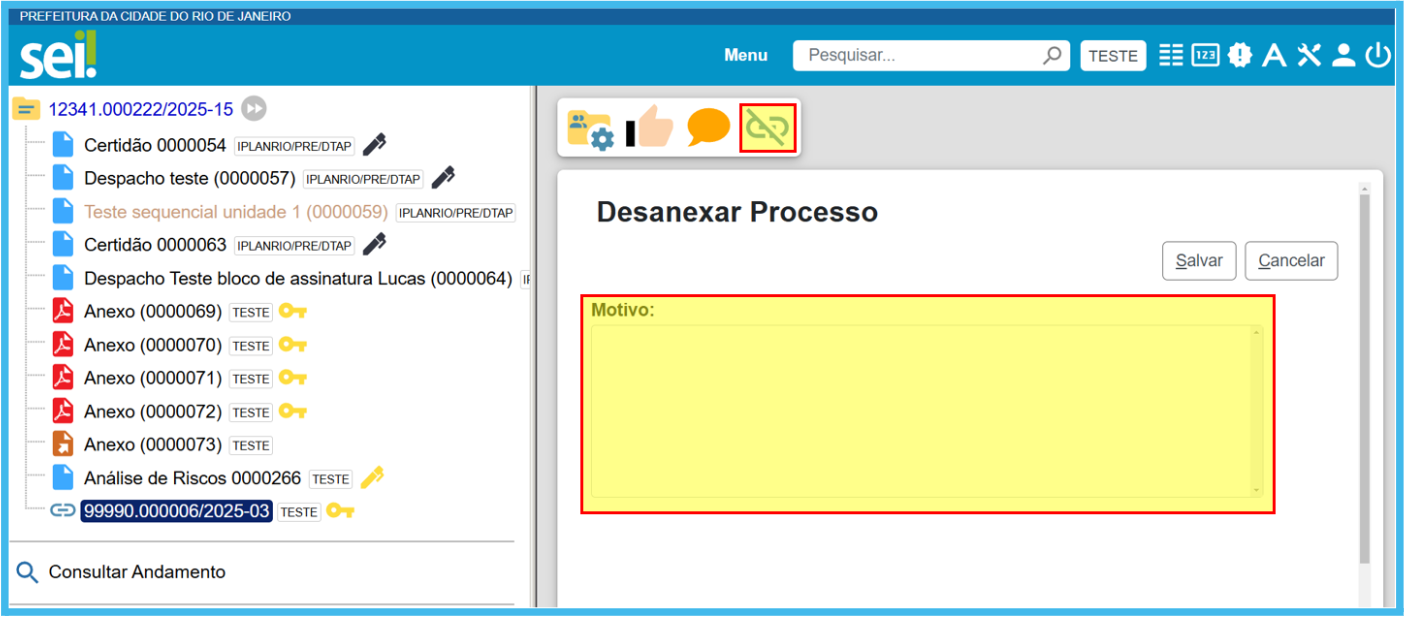Click the thumbs-up icon in the toolbar
This screenshot has width=1405, height=617.
(650, 129)
